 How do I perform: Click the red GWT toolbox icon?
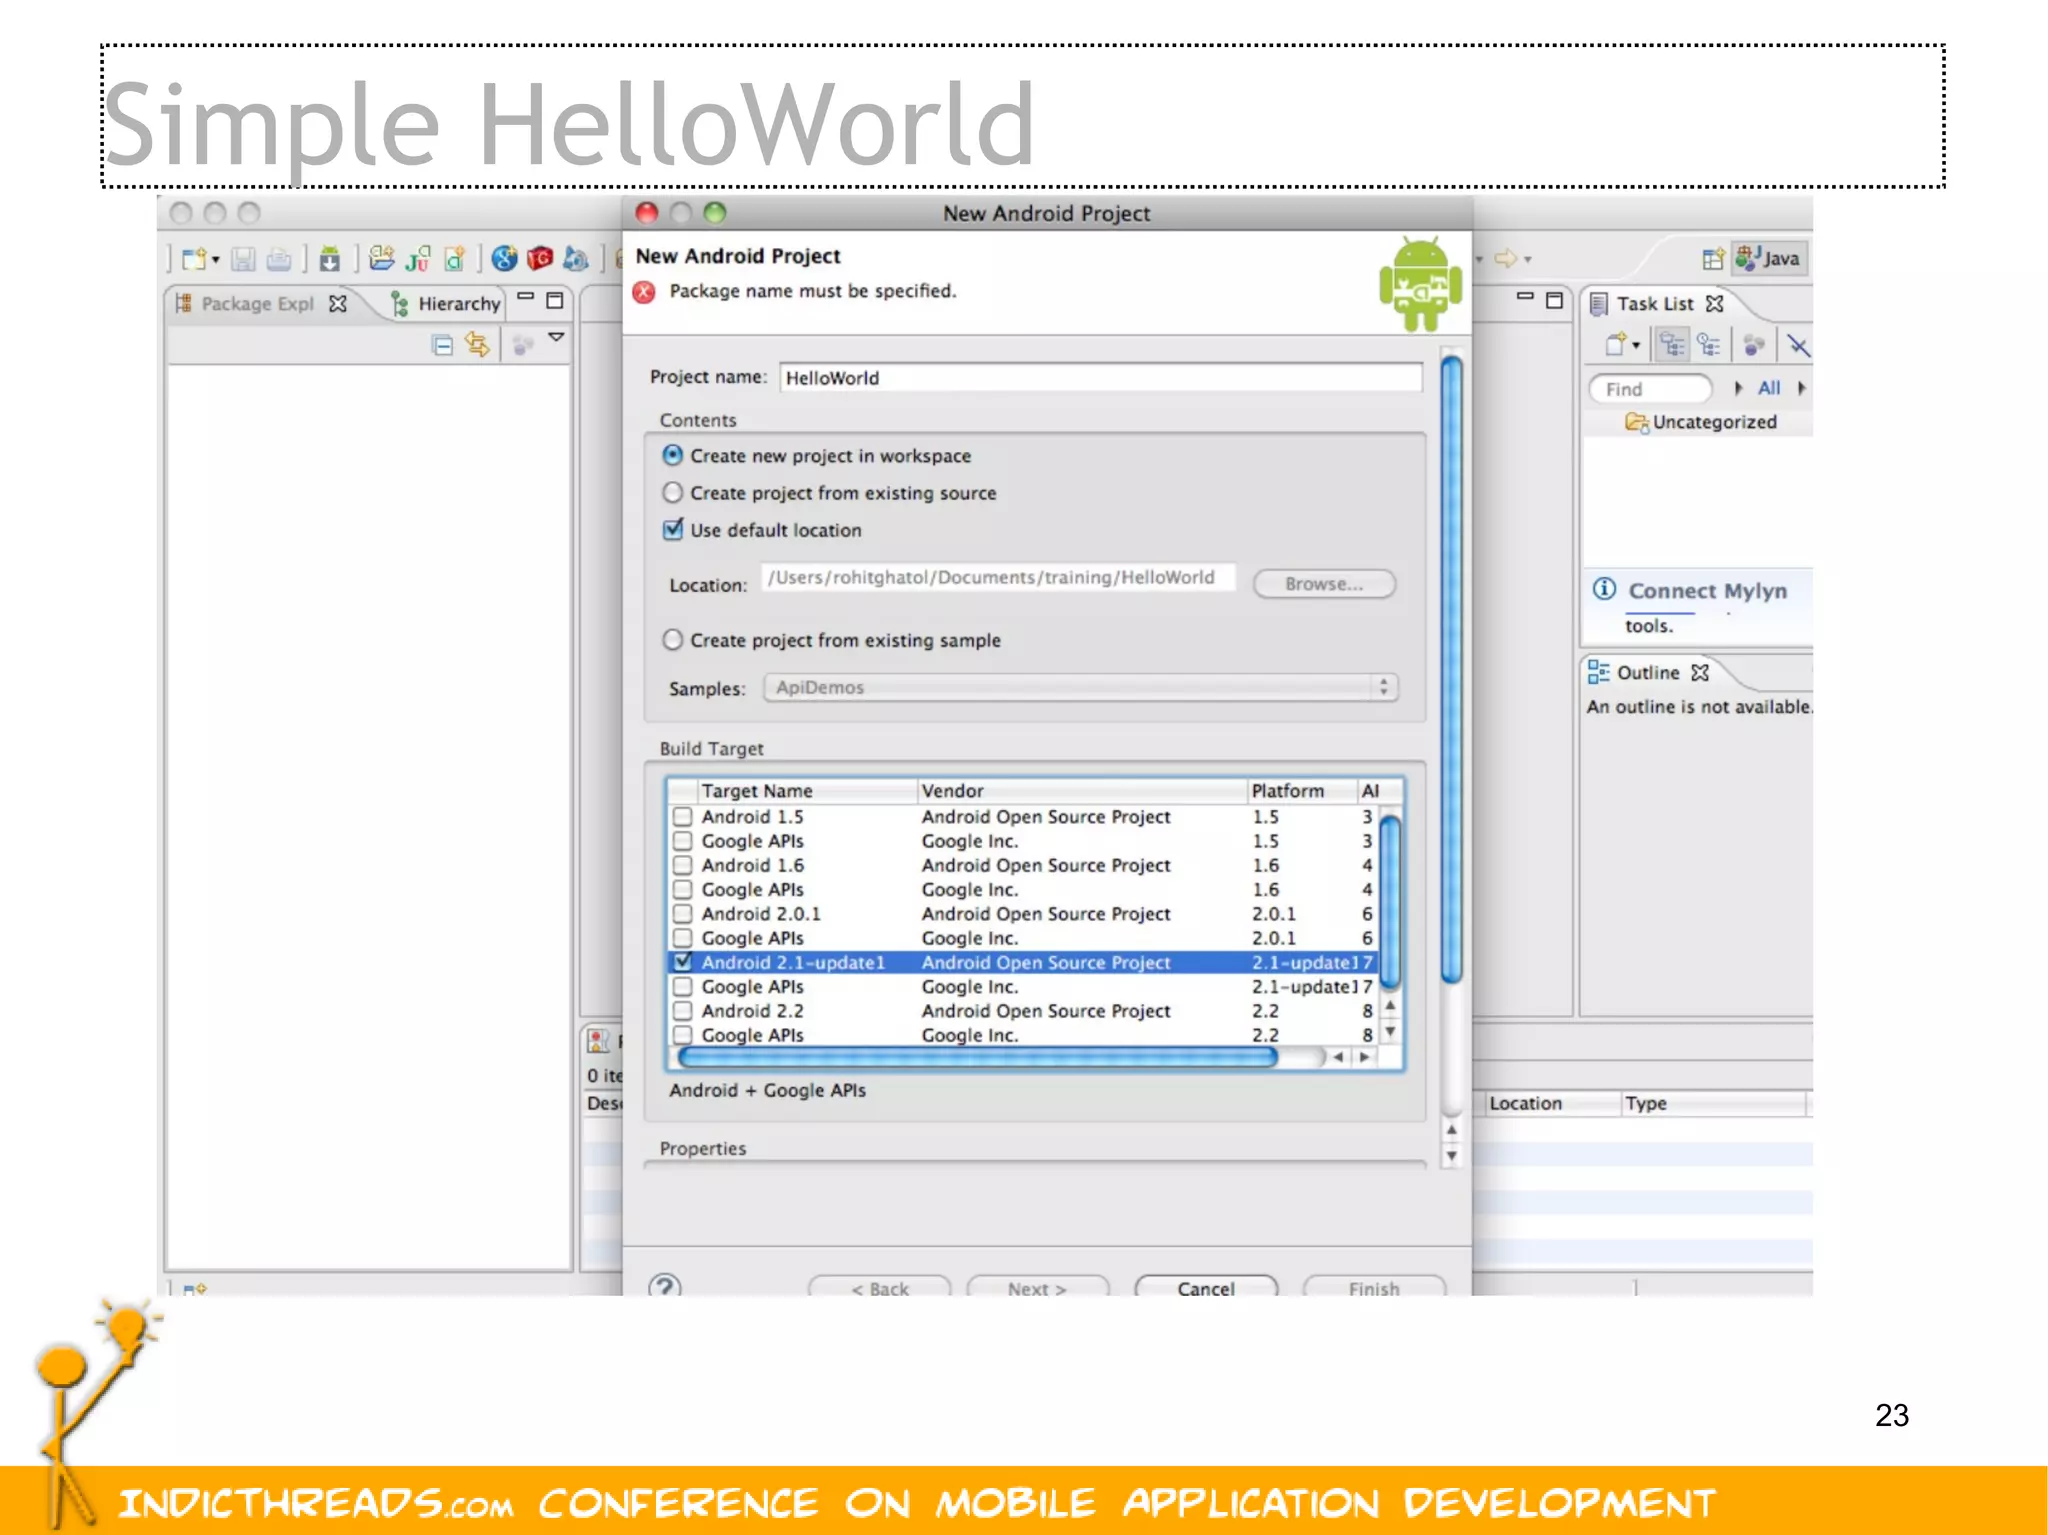[540, 258]
